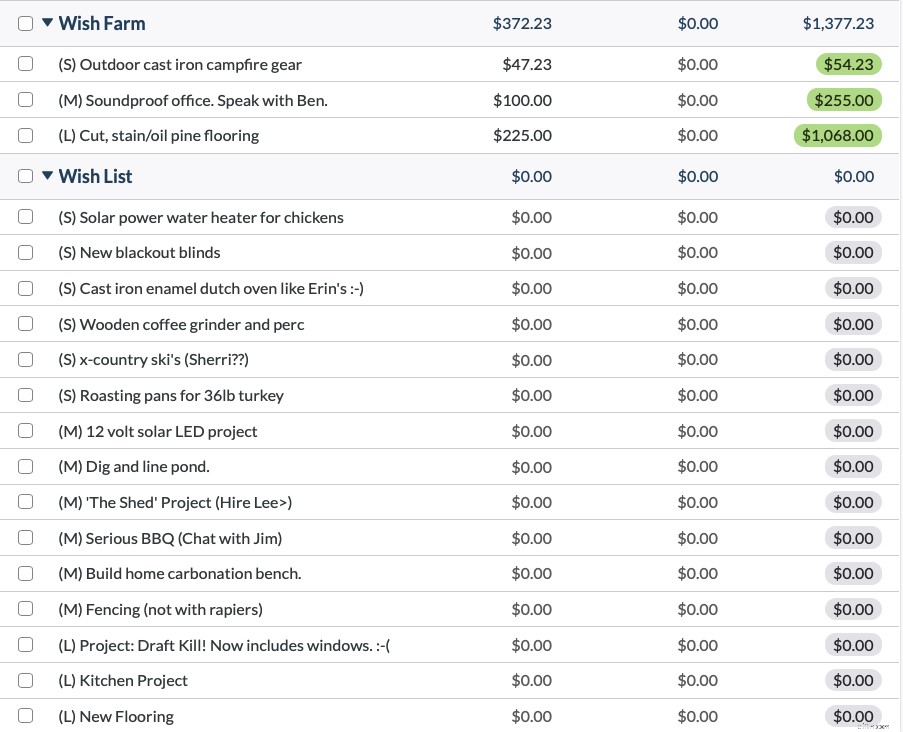The height and width of the screenshot is (732, 903).
Task: Check the Soundproof office row checkbox
Action: [25, 100]
